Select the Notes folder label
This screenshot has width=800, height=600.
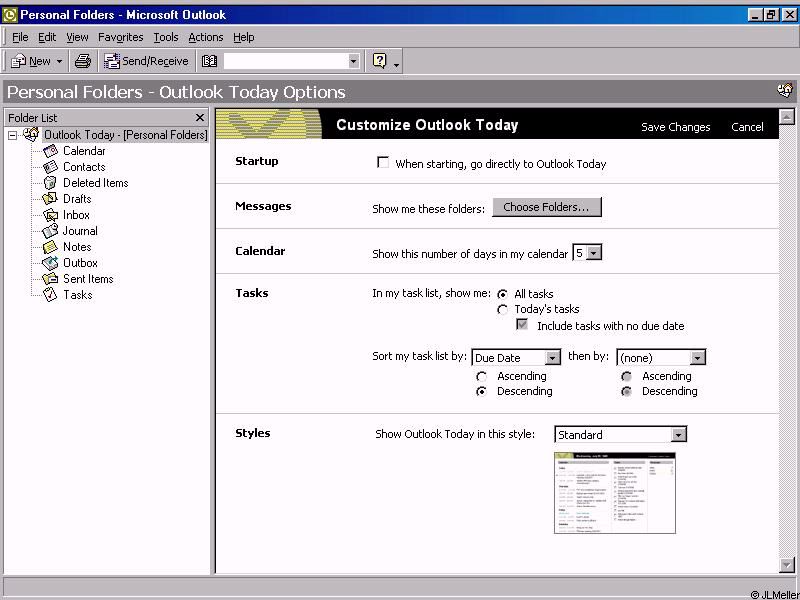coord(77,247)
